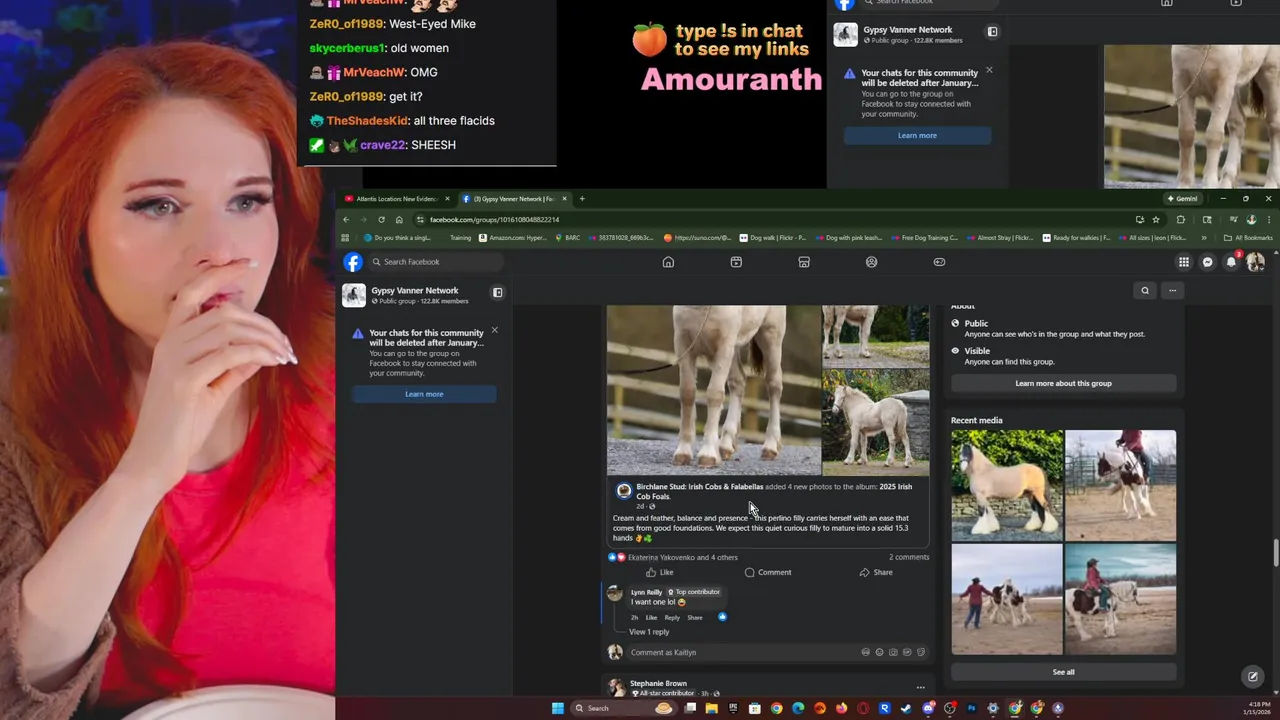Insert sticker in the comment box
This screenshot has width=1280, height=720.
921,652
